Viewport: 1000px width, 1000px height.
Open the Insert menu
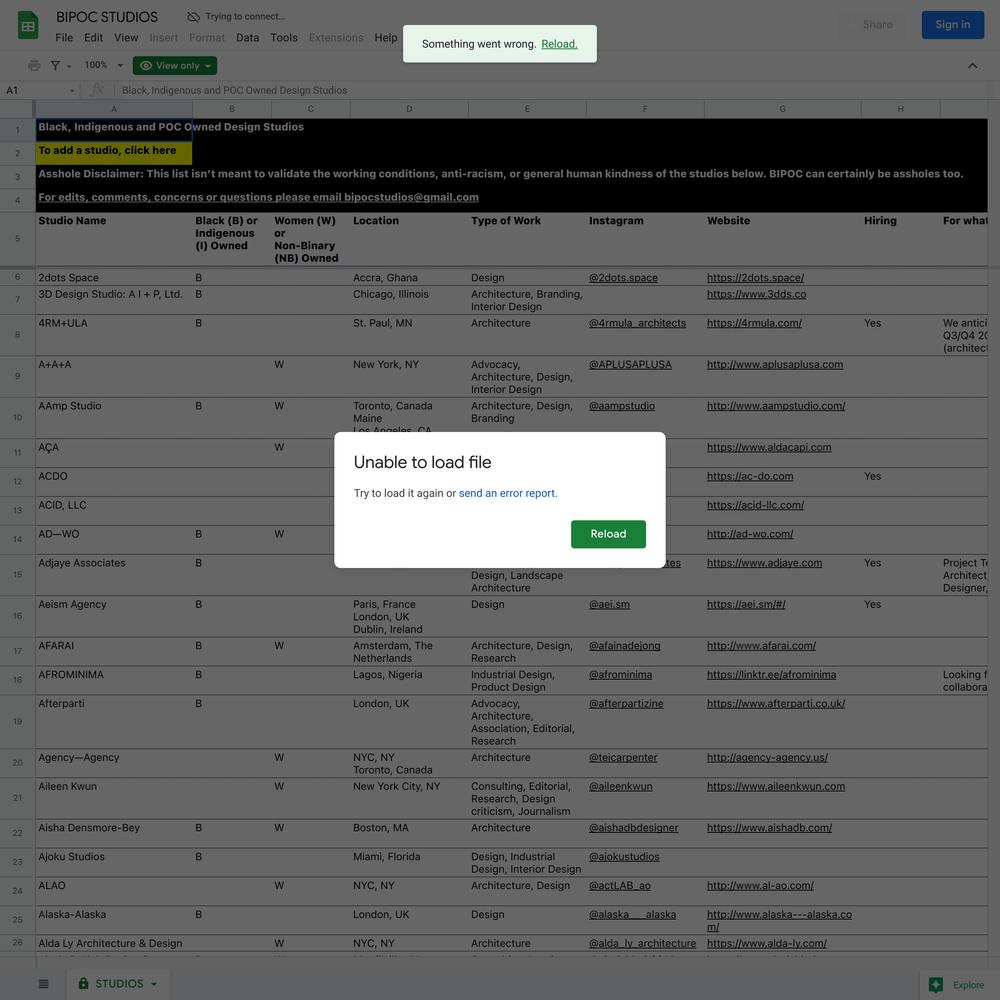[163, 38]
